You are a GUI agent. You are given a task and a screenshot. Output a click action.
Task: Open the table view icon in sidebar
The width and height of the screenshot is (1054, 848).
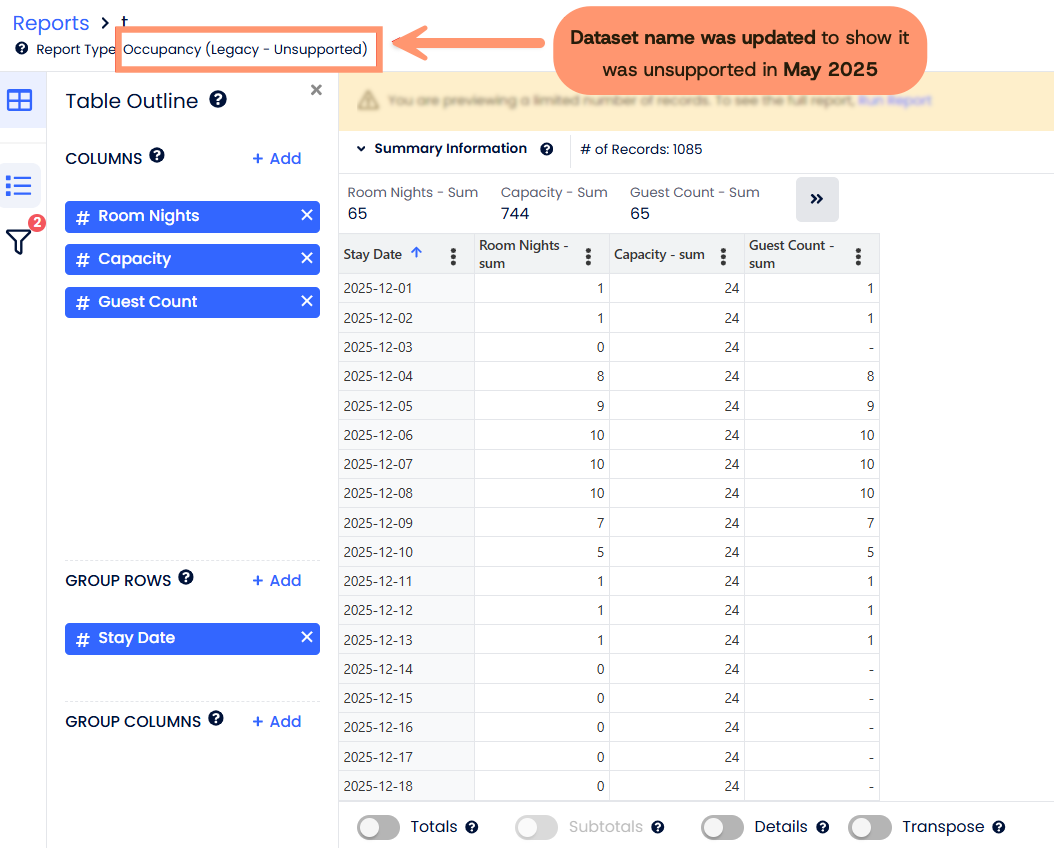pos(20,100)
